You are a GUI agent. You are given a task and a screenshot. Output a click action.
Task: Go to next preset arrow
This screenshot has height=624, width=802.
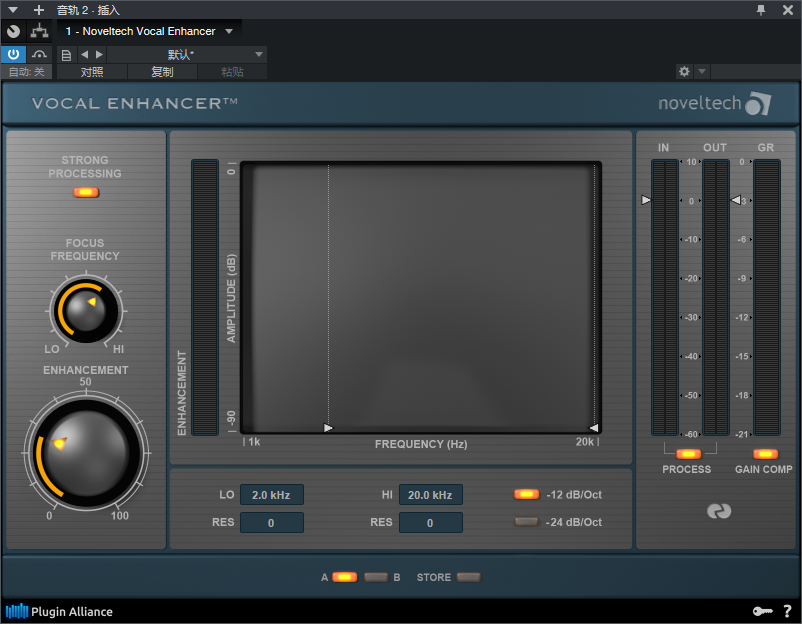[x=99, y=54]
